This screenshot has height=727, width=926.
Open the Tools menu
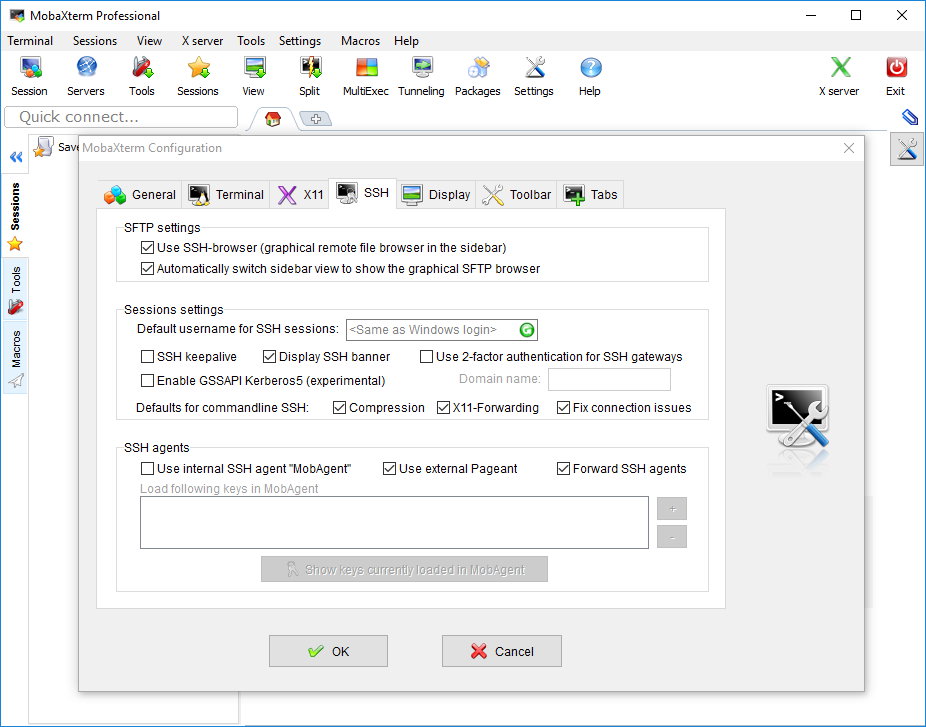click(251, 41)
